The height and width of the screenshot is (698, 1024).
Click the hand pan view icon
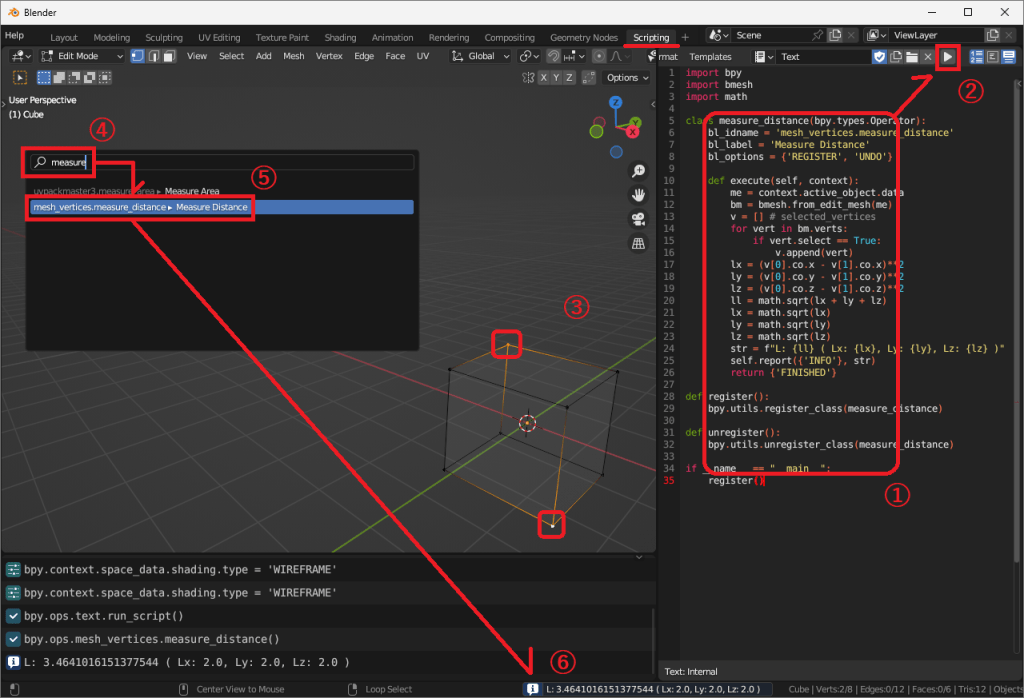click(x=638, y=194)
